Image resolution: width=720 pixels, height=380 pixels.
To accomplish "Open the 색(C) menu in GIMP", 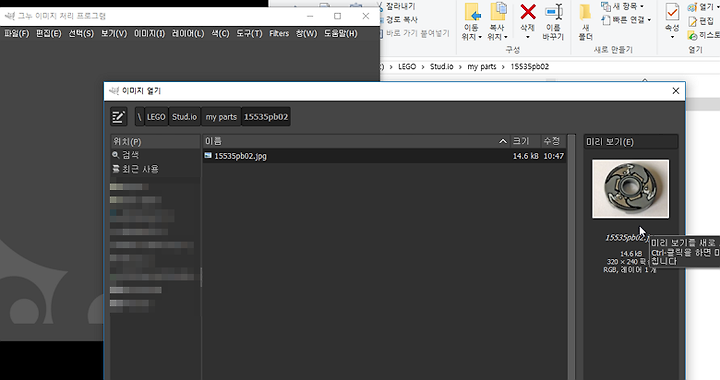I will click(x=220, y=34).
